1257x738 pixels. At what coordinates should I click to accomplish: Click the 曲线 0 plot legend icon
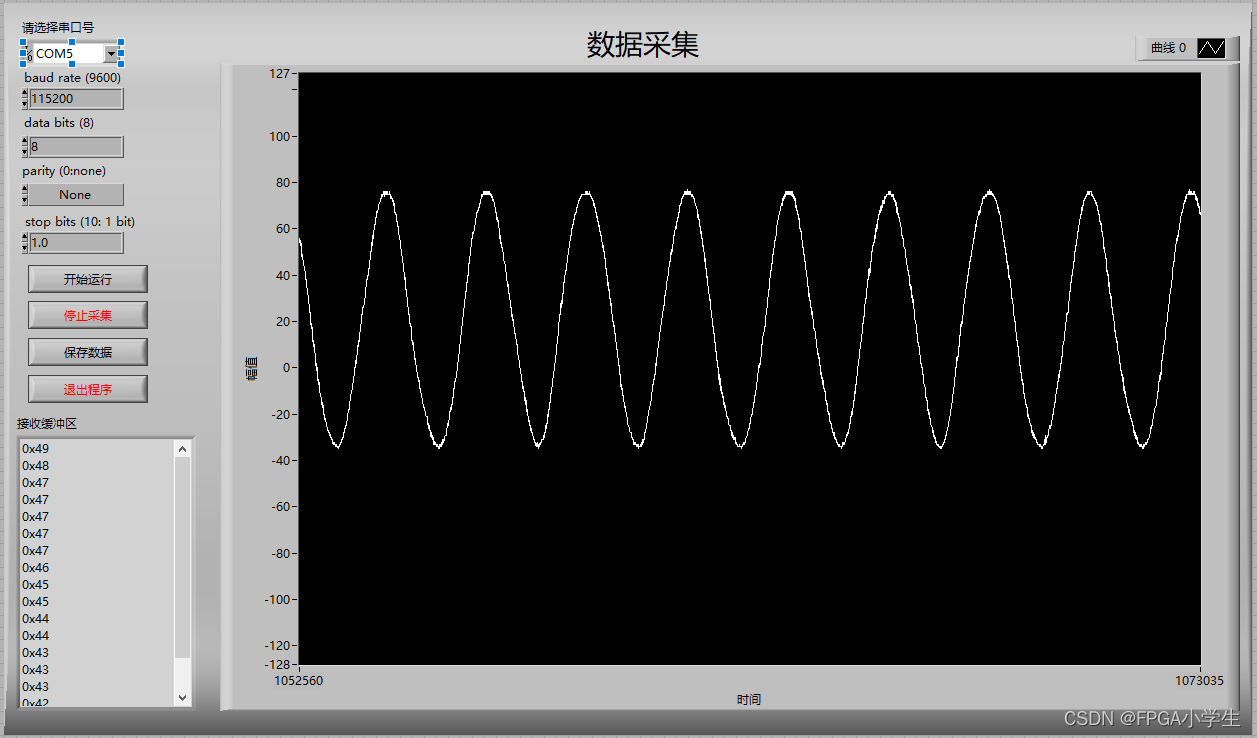[1211, 48]
